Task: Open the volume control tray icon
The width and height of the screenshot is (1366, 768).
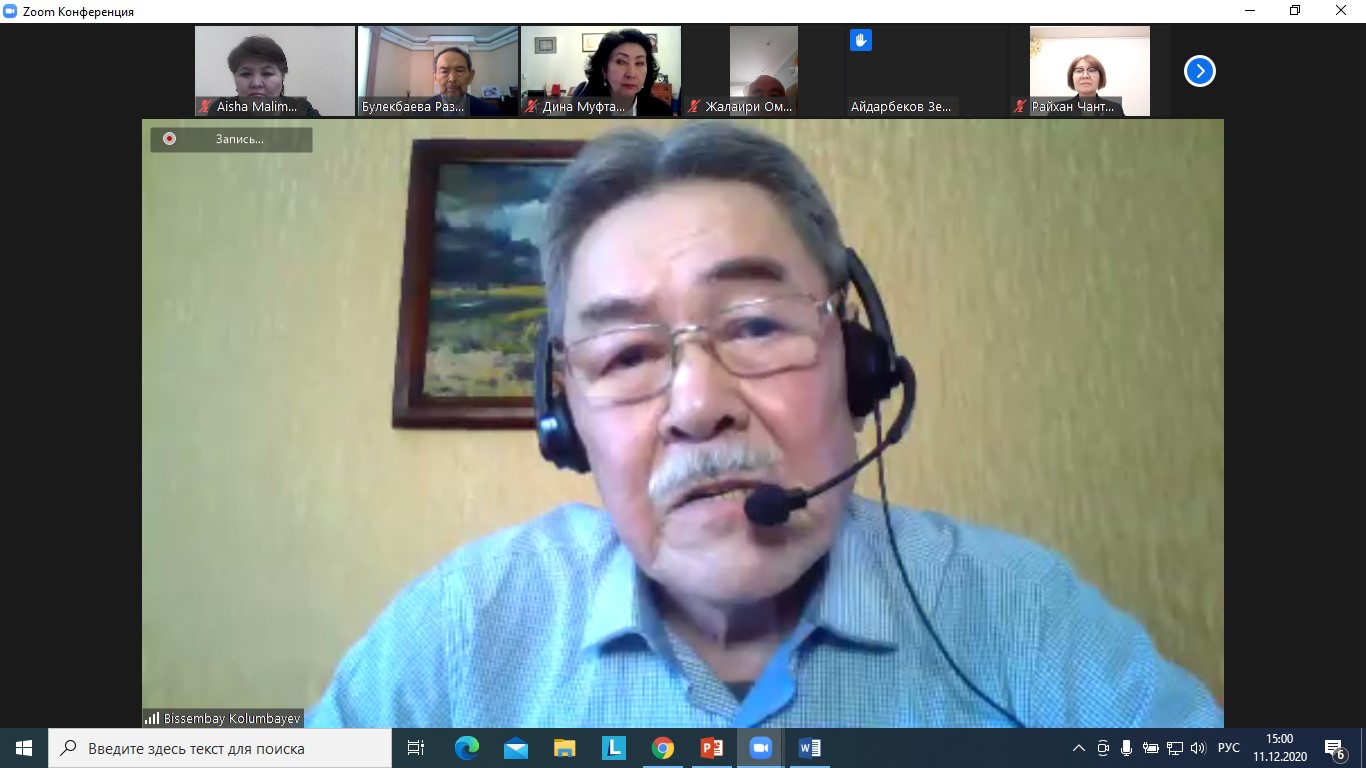Action: coord(1198,748)
